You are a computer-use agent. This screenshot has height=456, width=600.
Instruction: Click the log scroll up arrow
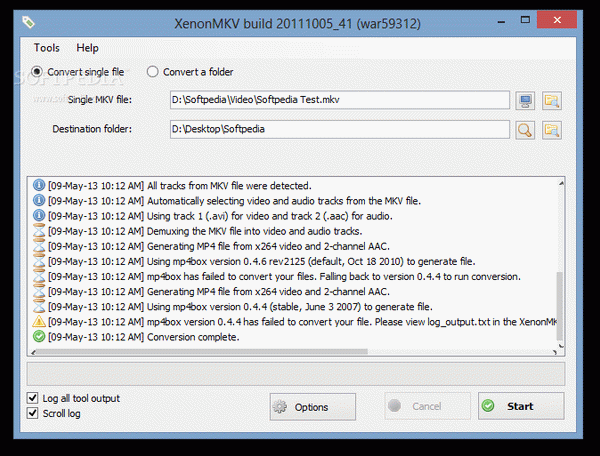coord(561,183)
